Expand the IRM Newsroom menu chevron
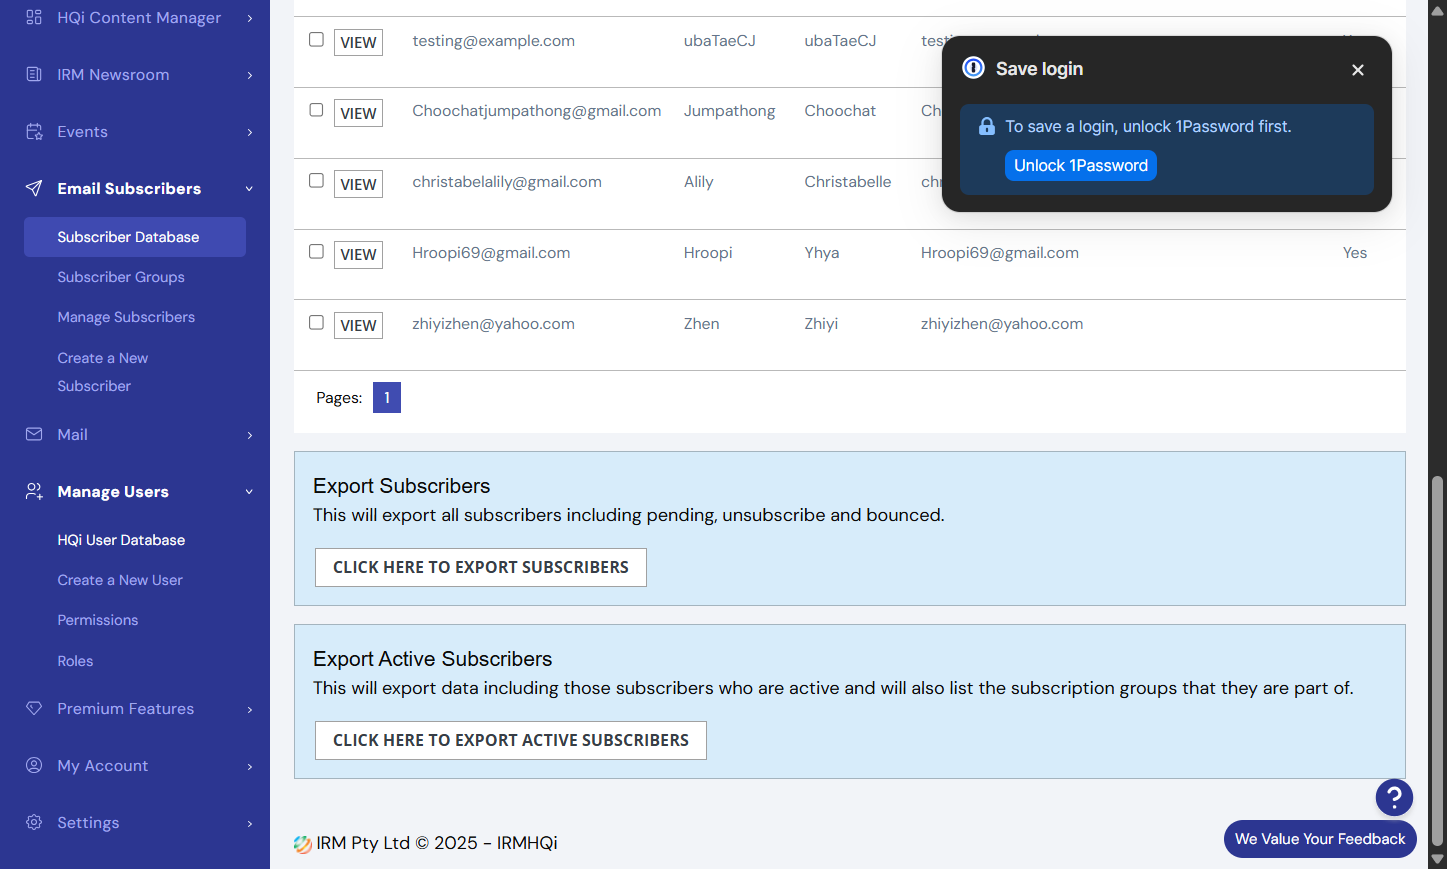This screenshot has height=869, width=1447. (x=250, y=75)
